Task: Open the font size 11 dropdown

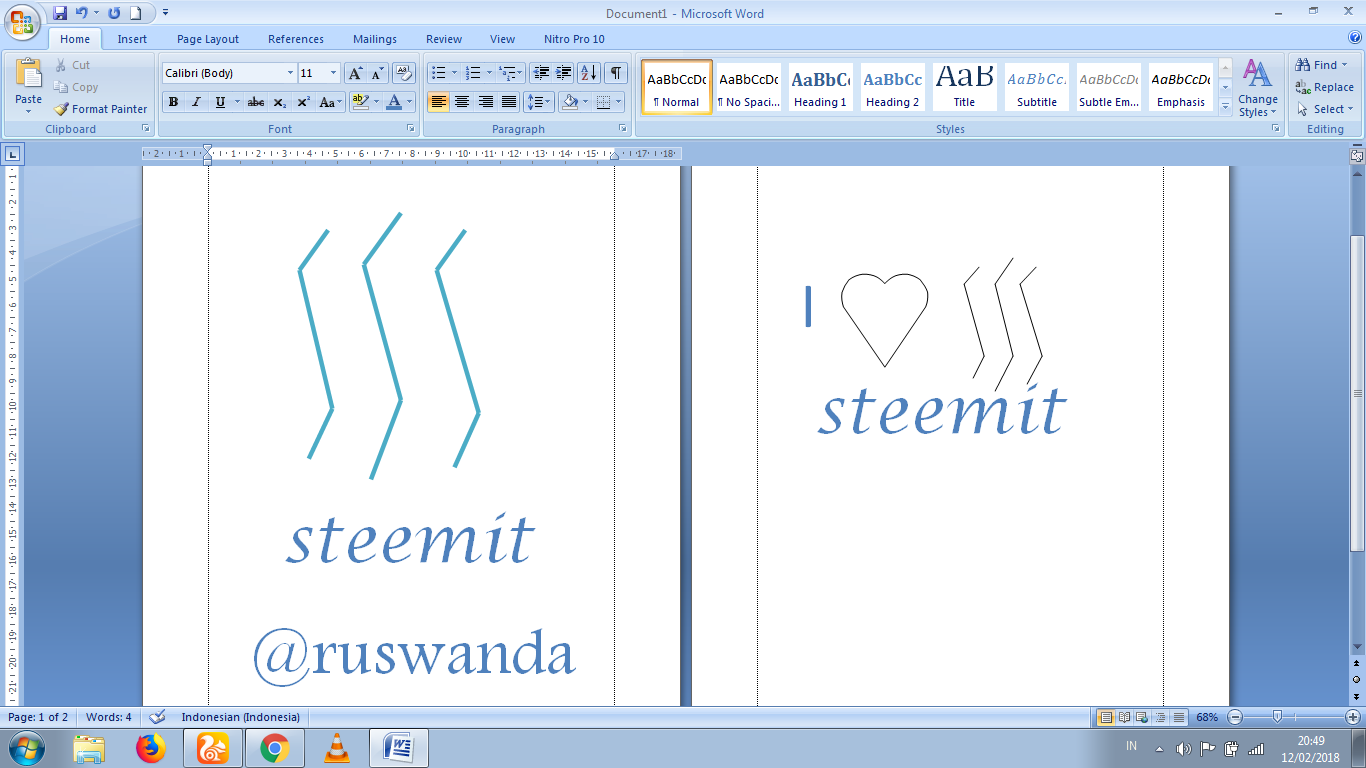Action: click(x=334, y=73)
